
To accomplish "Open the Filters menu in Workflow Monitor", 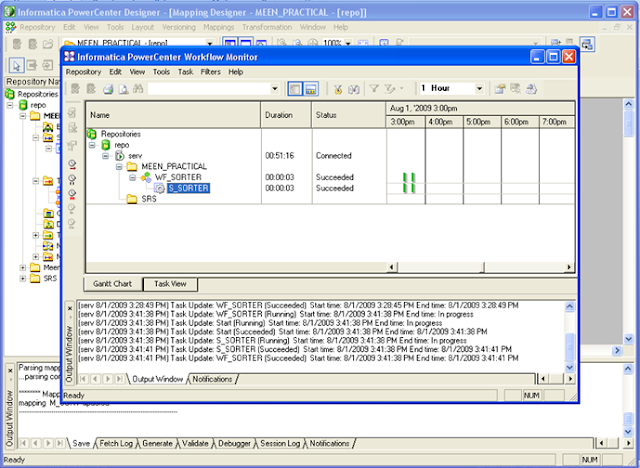I will pyautogui.click(x=210, y=72).
